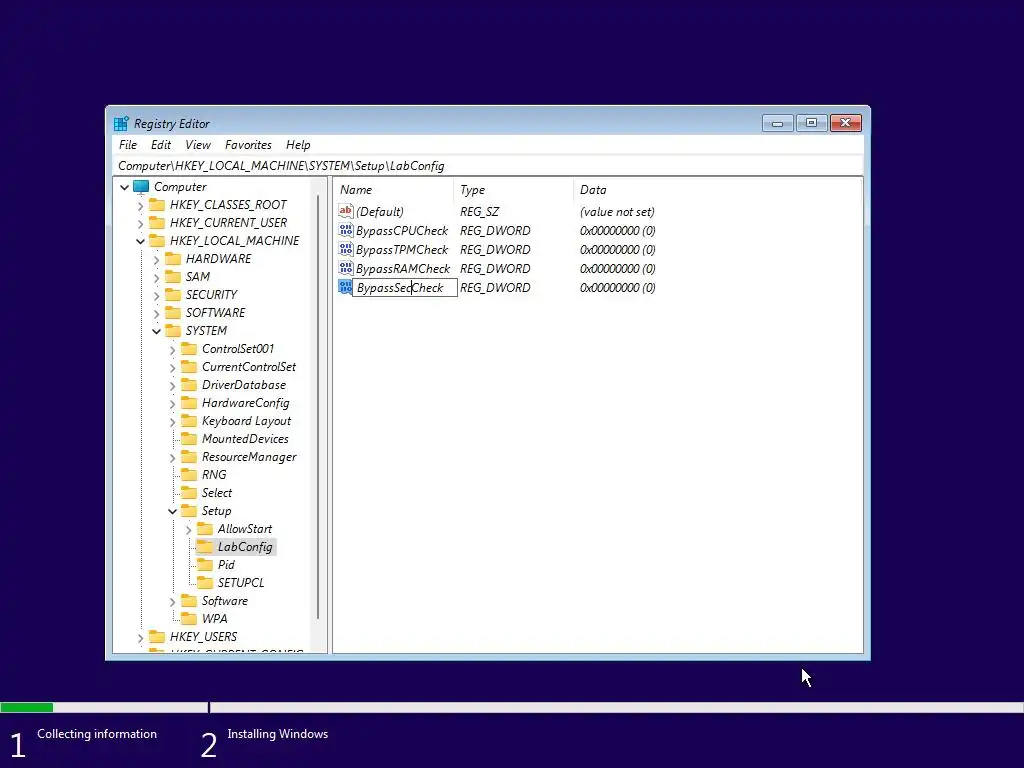Collapse the Setup key arrow

(172, 511)
